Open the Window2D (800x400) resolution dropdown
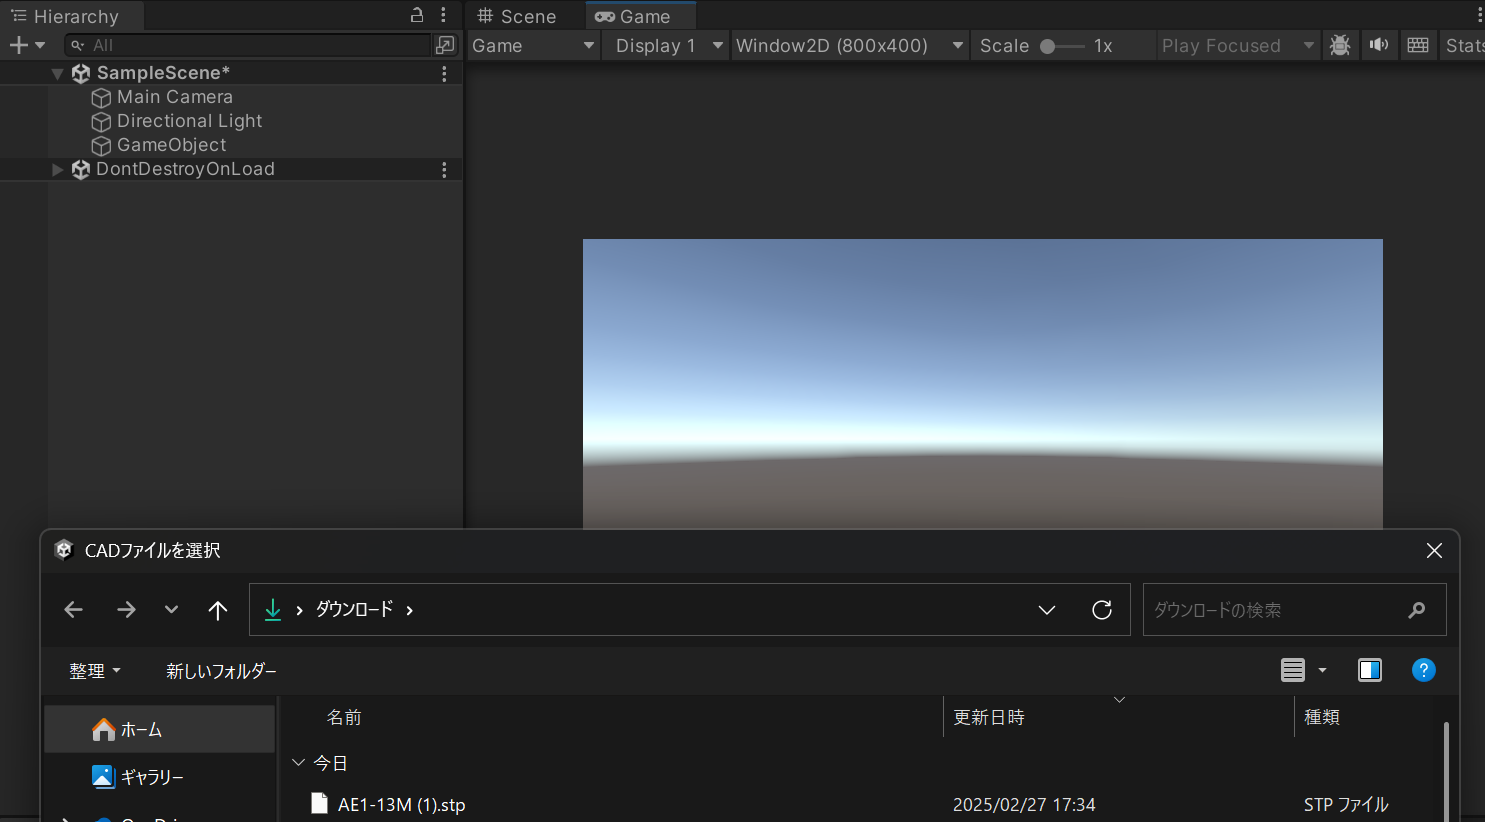Screen dimensions: 1485x822 pyautogui.click(x=849, y=46)
